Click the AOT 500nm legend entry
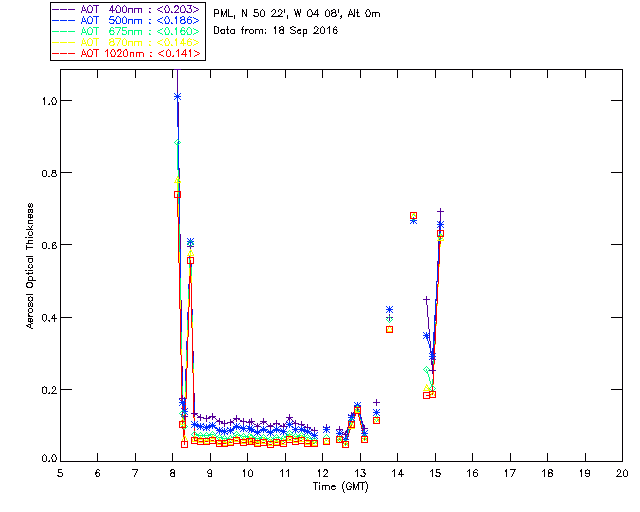The image size is (640, 512). coord(126,20)
